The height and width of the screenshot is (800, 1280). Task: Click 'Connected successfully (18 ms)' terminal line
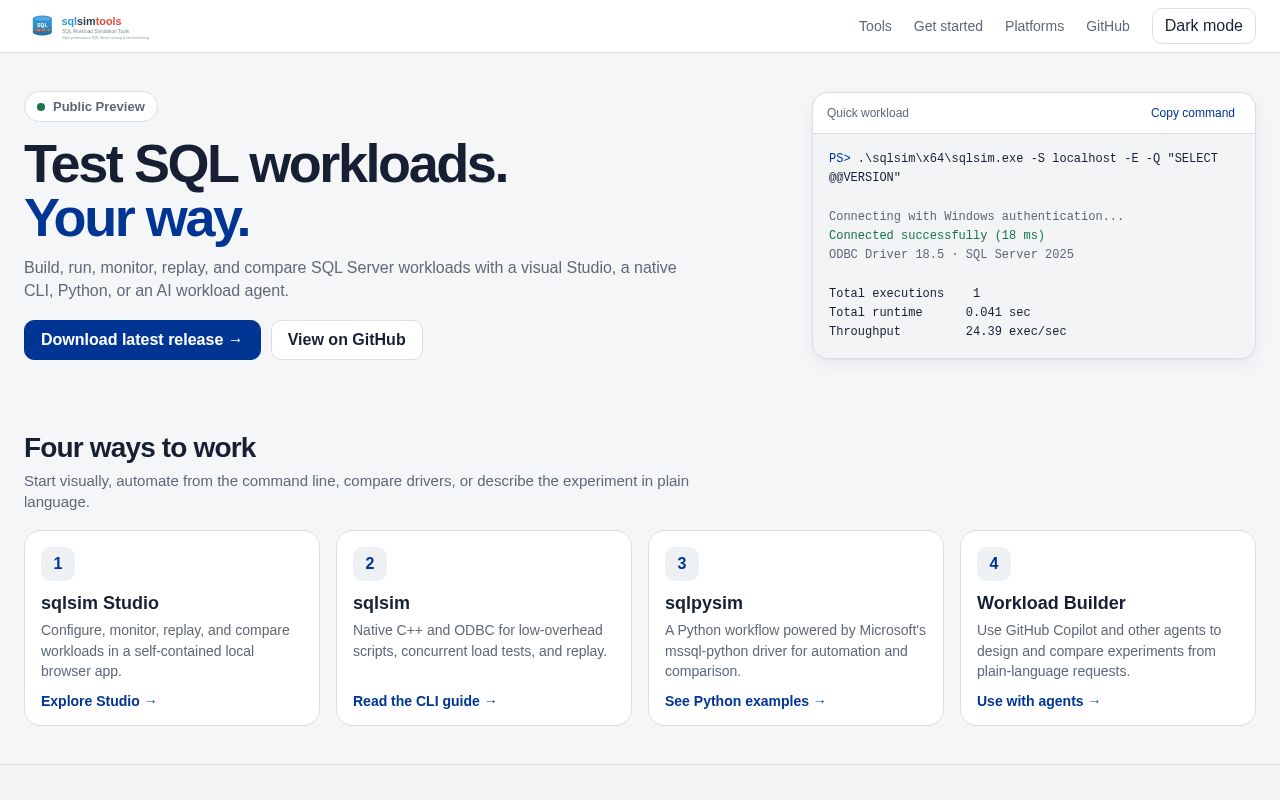tap(937, 236)
